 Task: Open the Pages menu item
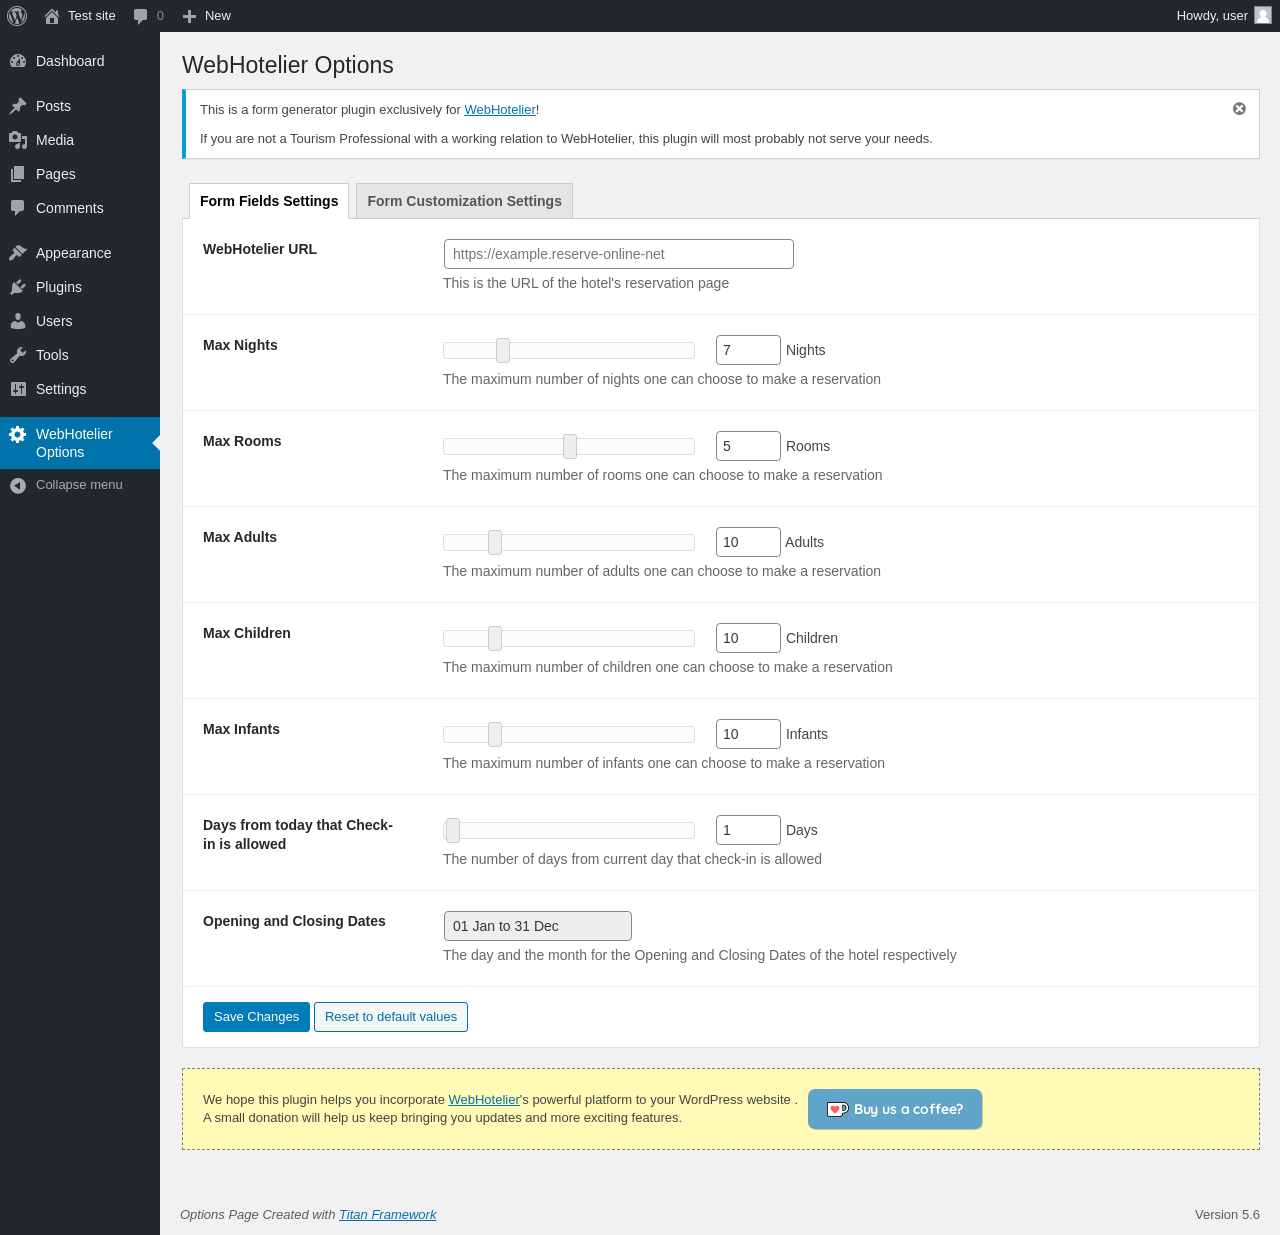[x=80, y=174]
